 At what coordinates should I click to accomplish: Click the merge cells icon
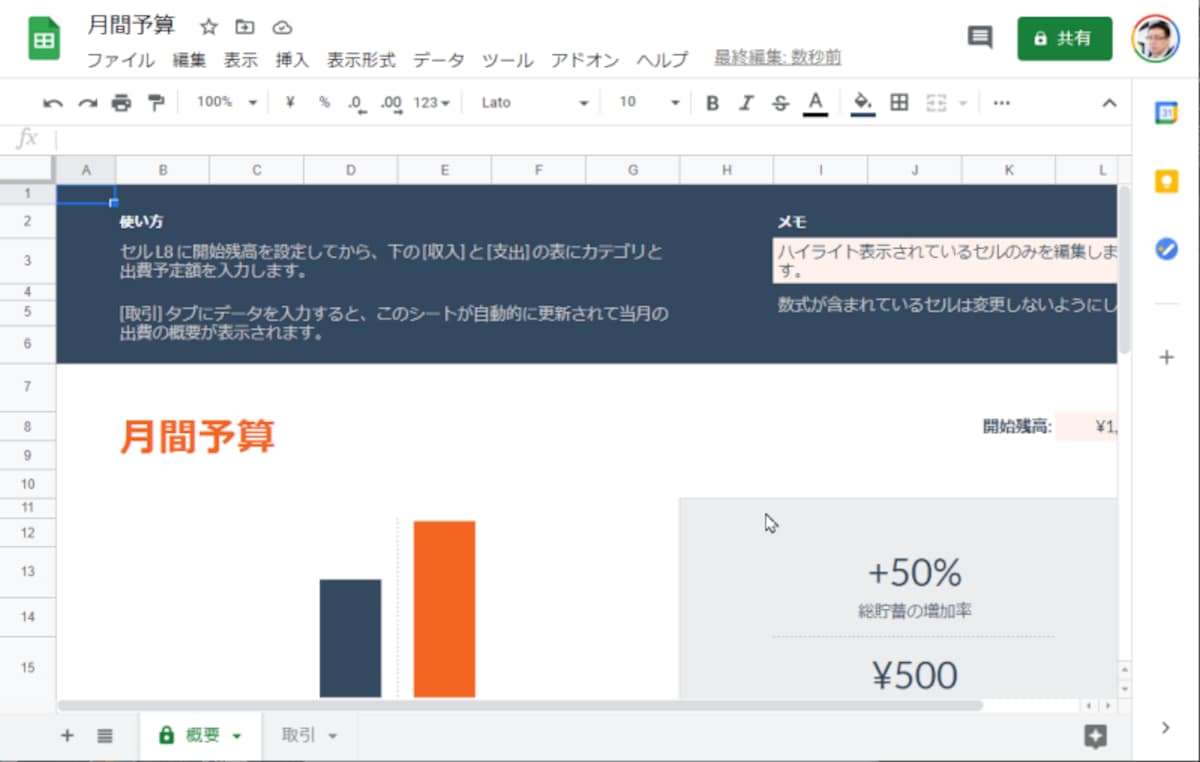pyautogui.click(x=936, y=102)
